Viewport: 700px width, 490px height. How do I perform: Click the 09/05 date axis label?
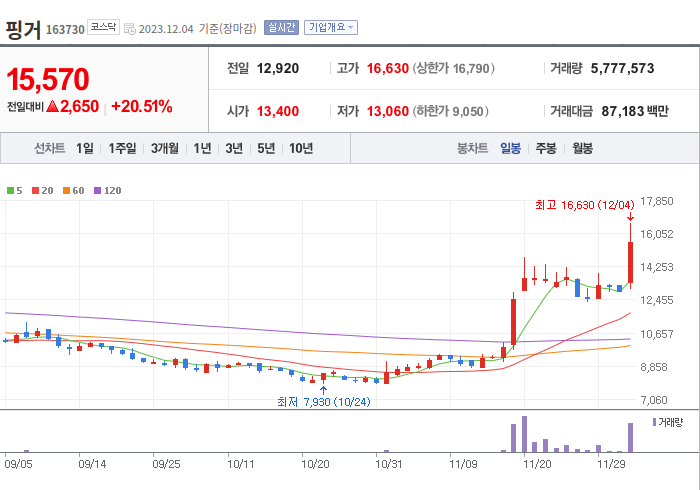tap(18, 464)
